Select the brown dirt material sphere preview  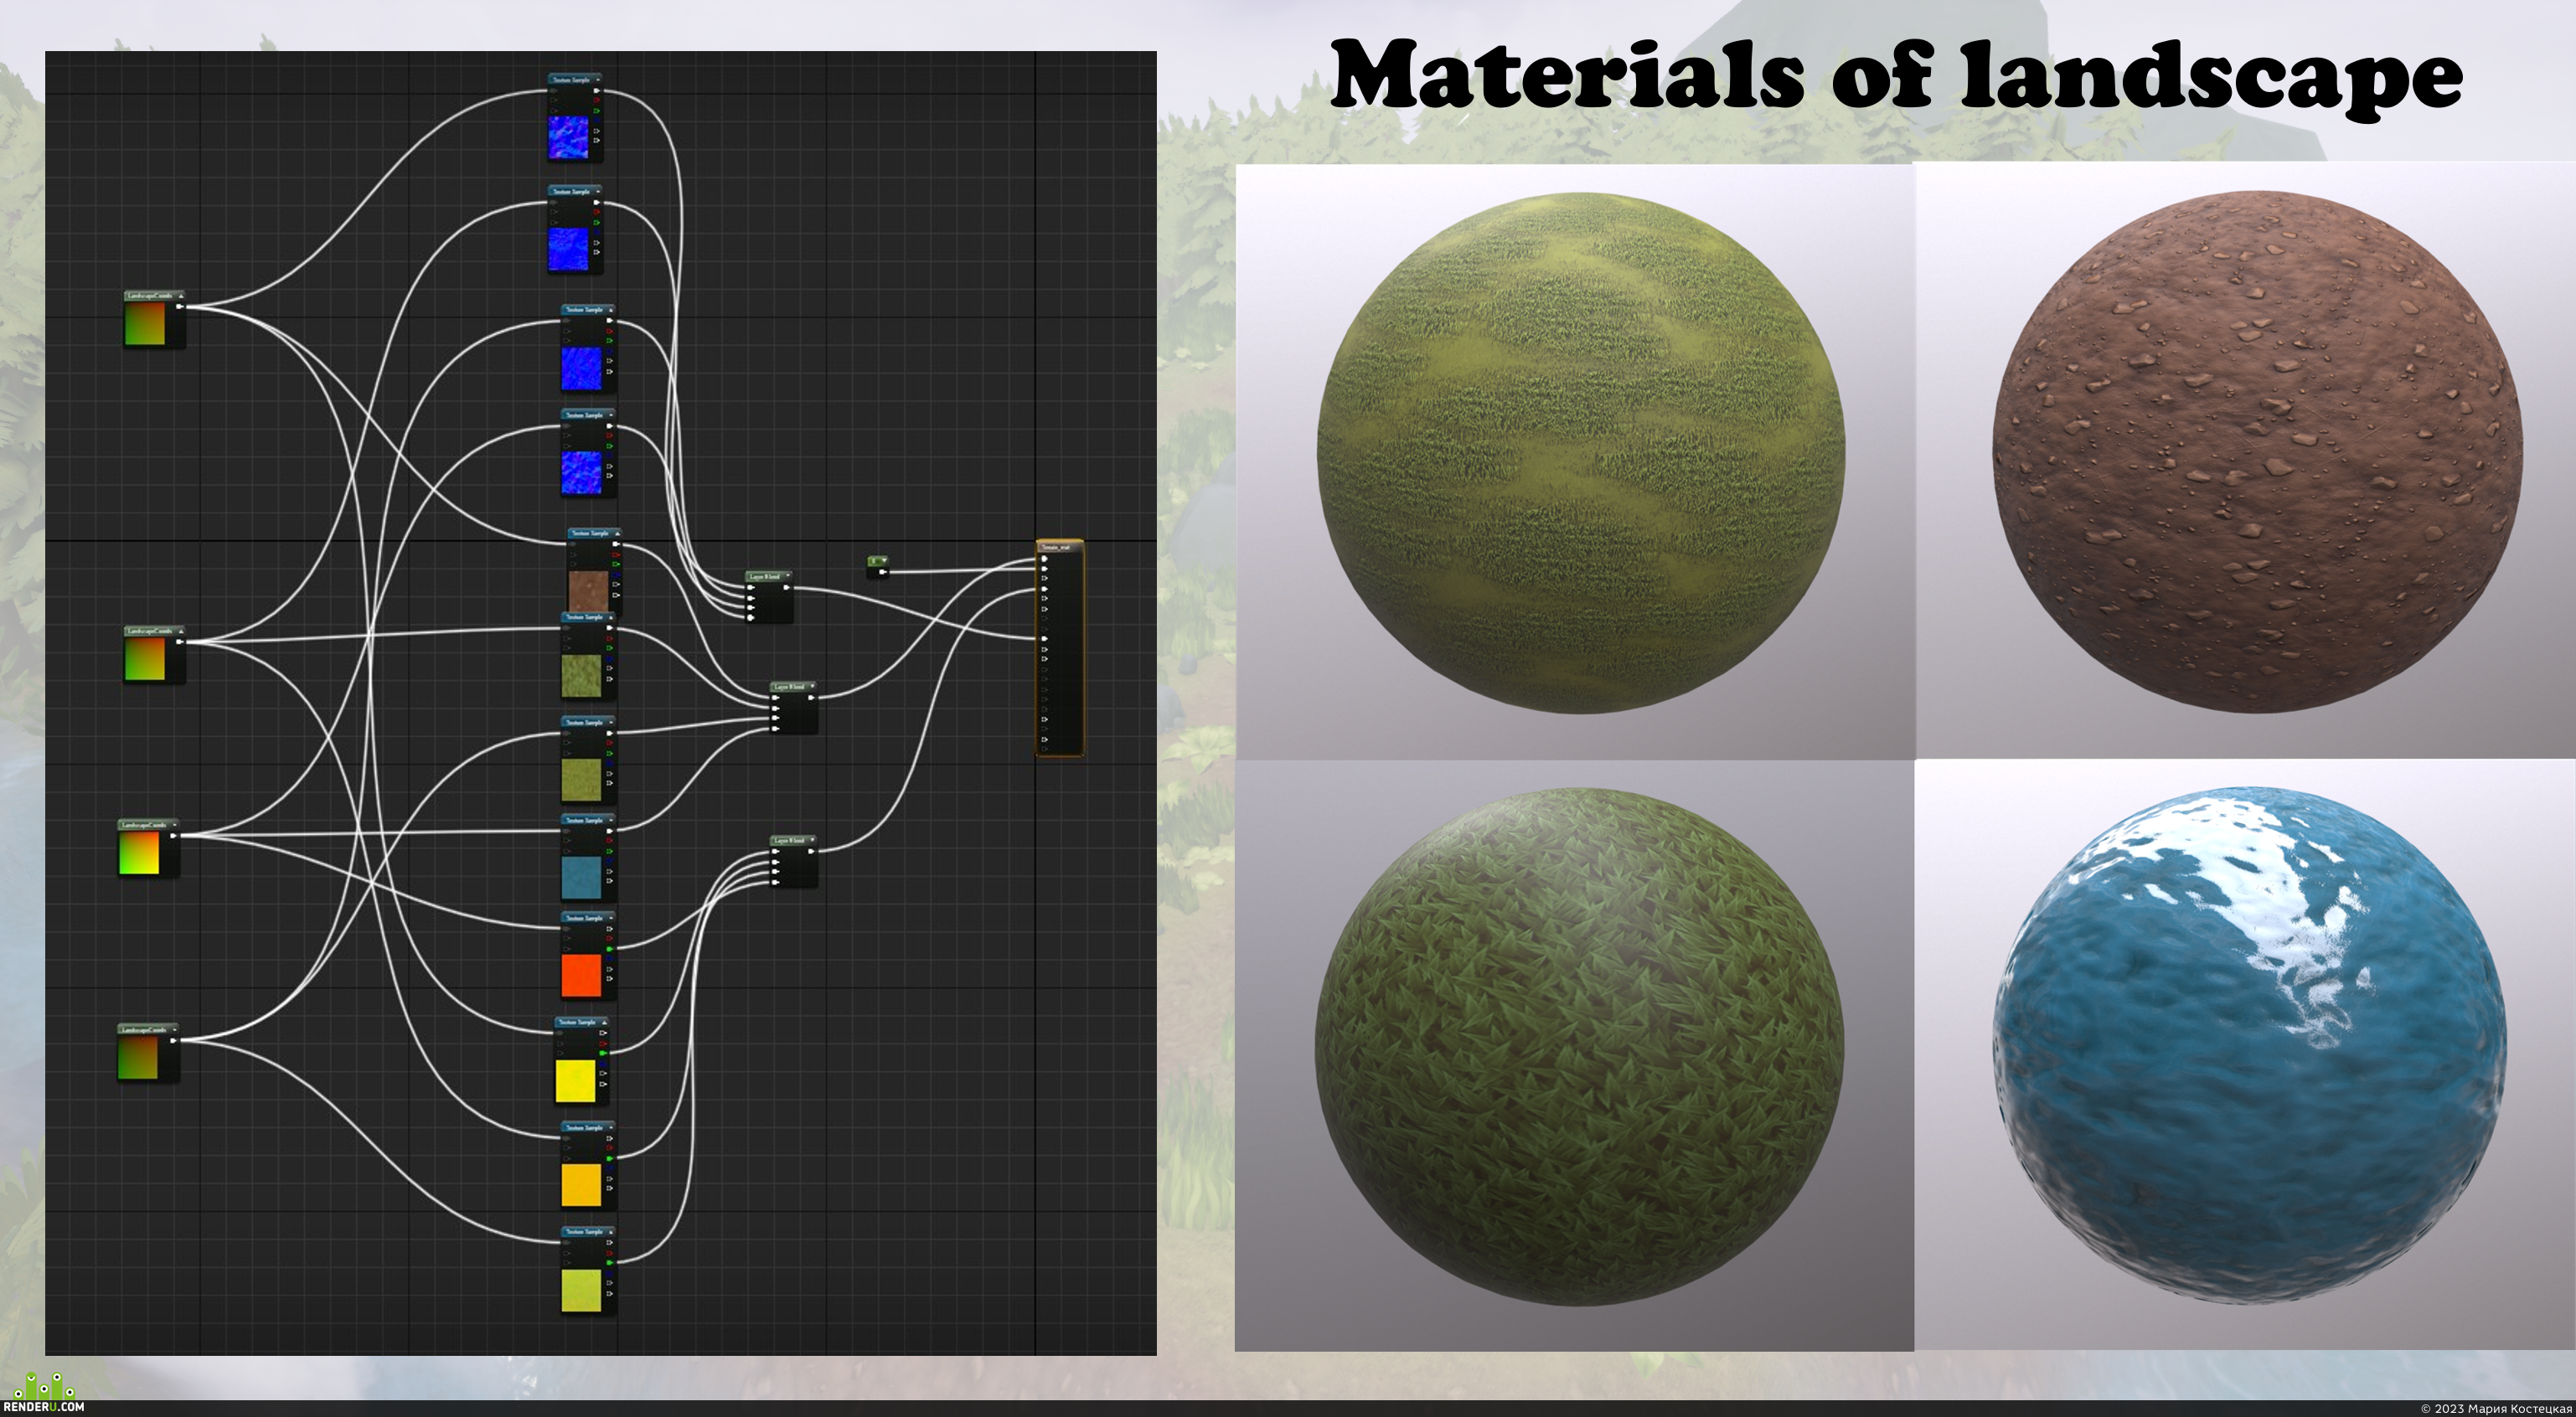click(2257, 452)
